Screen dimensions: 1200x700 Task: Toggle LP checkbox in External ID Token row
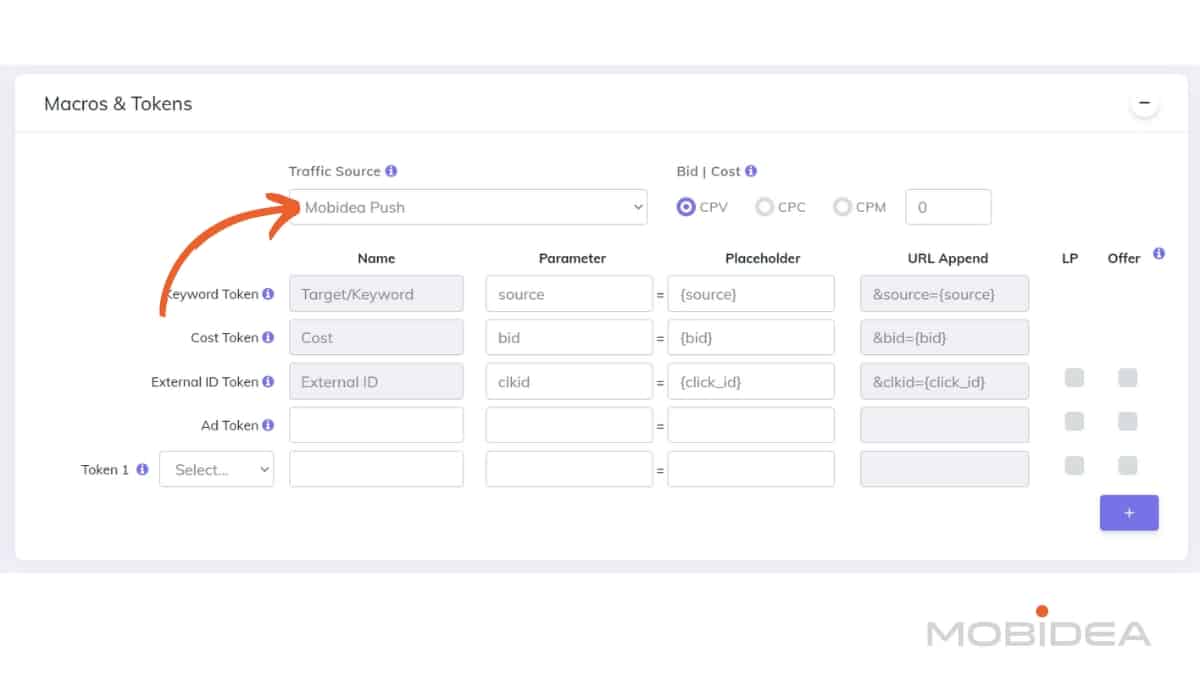pos(1074,378)
